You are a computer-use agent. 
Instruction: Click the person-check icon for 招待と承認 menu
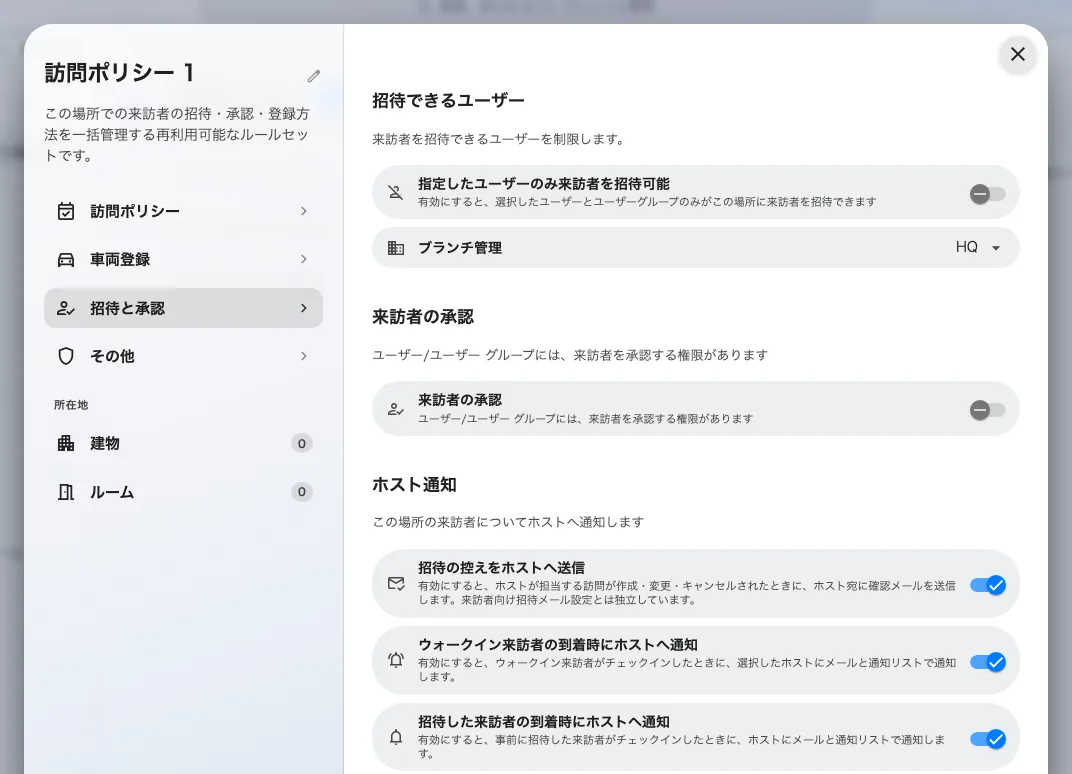(x=66, y=308)
